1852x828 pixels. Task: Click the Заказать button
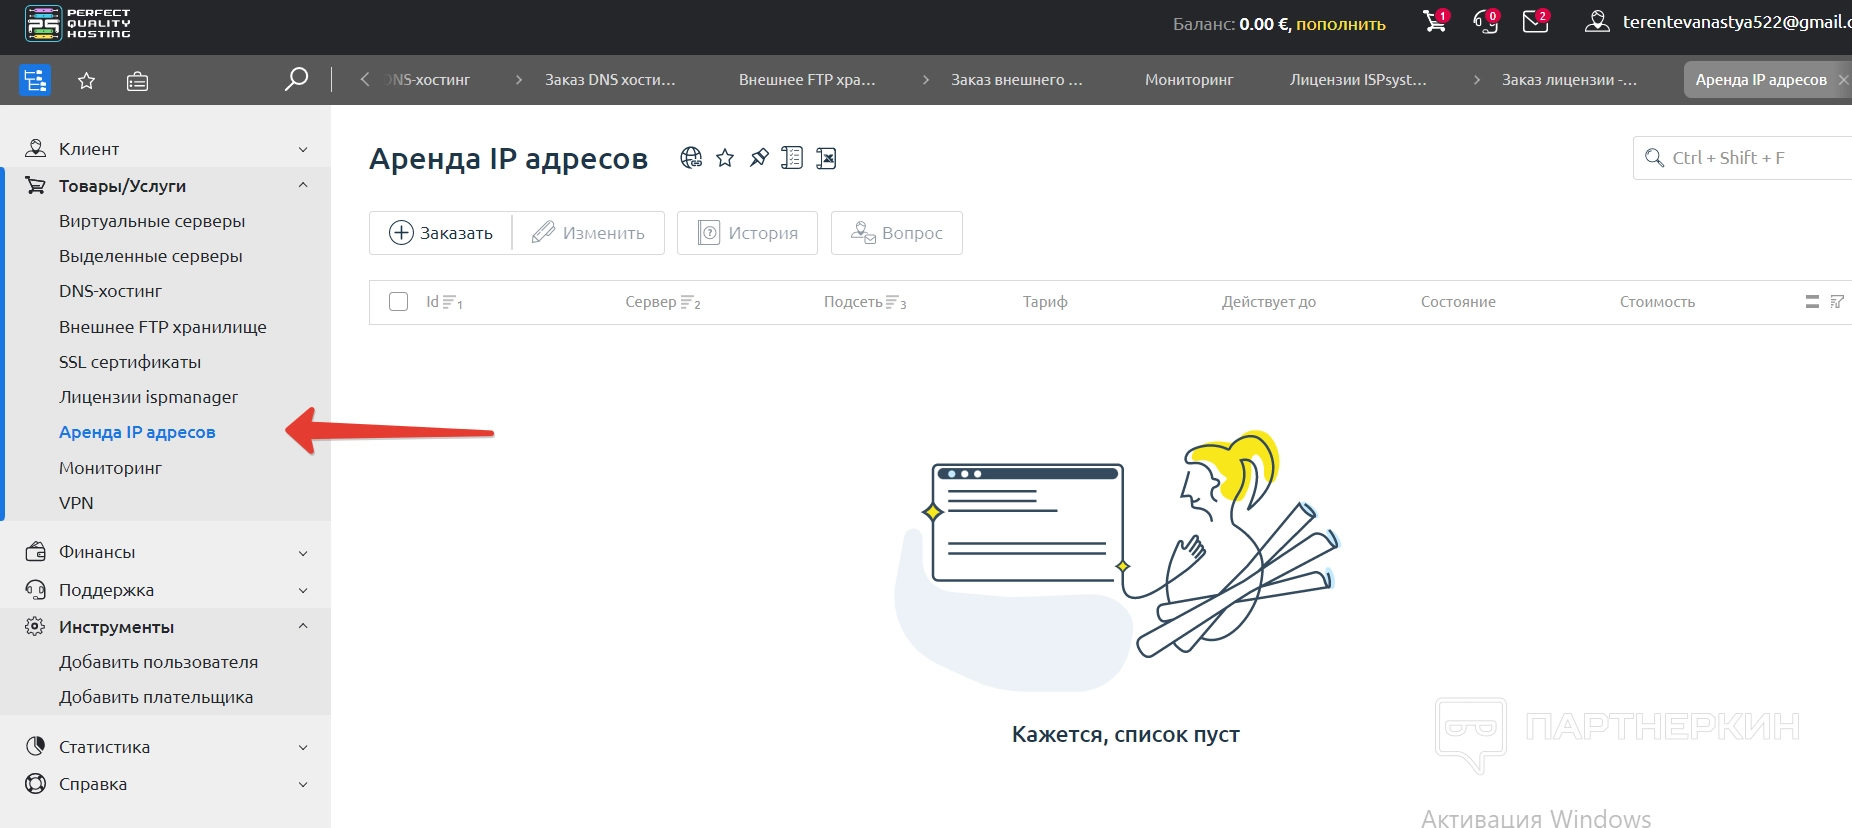point(441,233)
